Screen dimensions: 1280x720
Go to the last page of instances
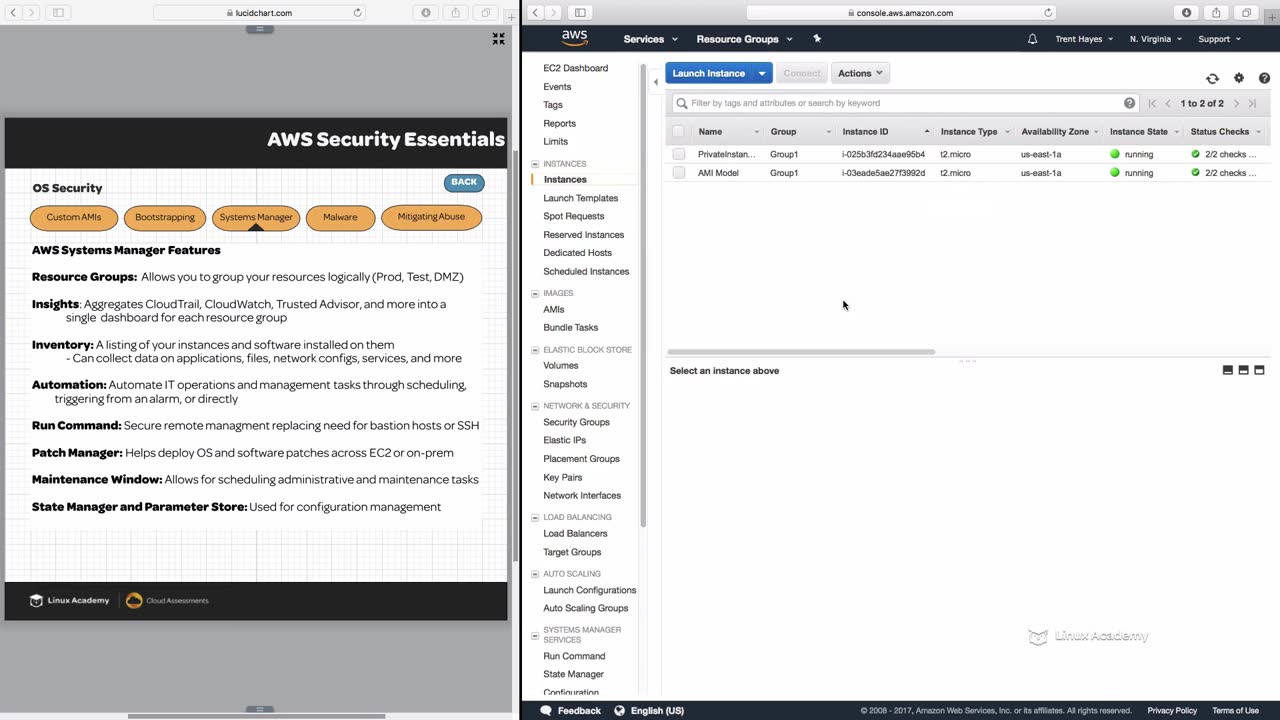click(1252, 103)
